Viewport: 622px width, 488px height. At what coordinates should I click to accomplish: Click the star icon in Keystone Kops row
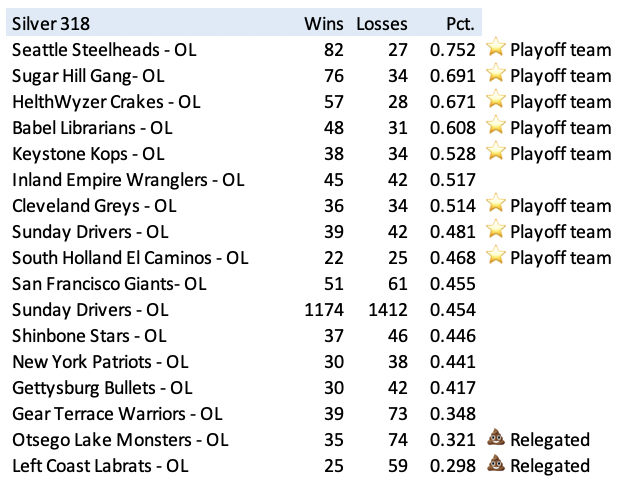[x=496, y=153]
